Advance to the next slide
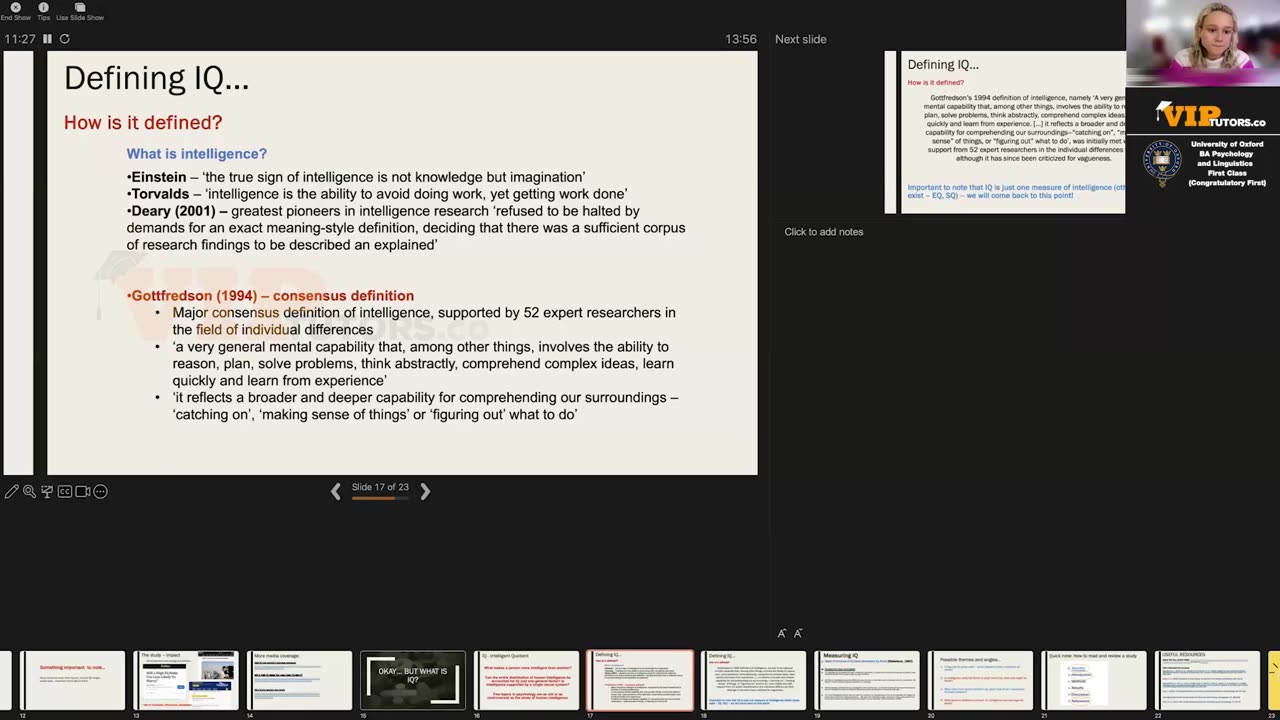The width and height of the screenshot is (1280, 720). click(425, 490)
